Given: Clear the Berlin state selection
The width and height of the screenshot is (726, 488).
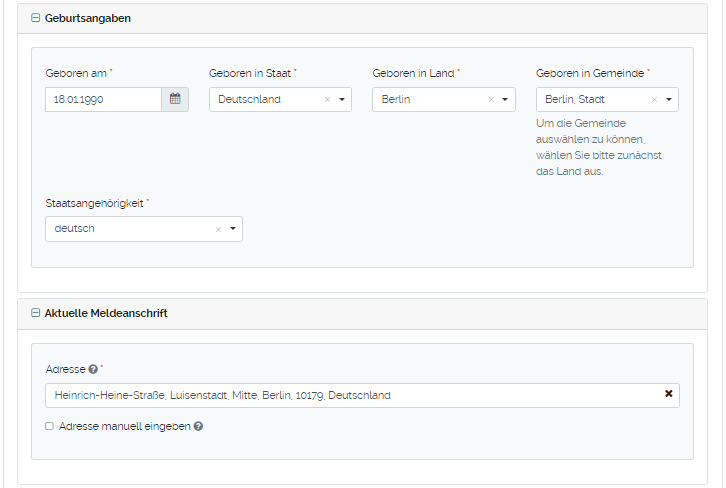Looking at the screenshot, I should click(491, 100).
